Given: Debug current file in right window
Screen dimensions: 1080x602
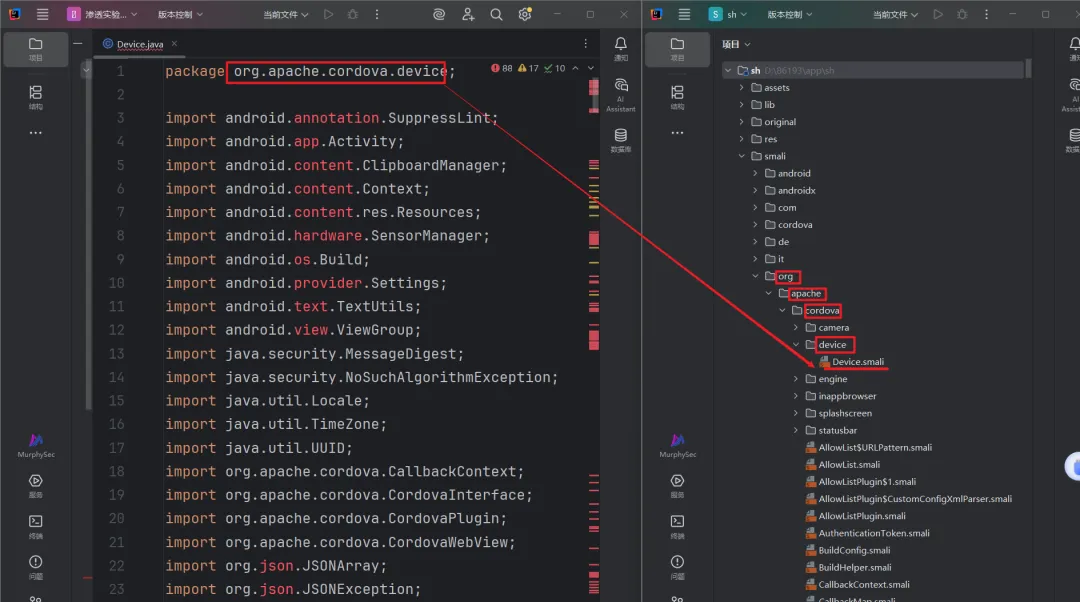Looking at the screenshot, I should [962, 14].
